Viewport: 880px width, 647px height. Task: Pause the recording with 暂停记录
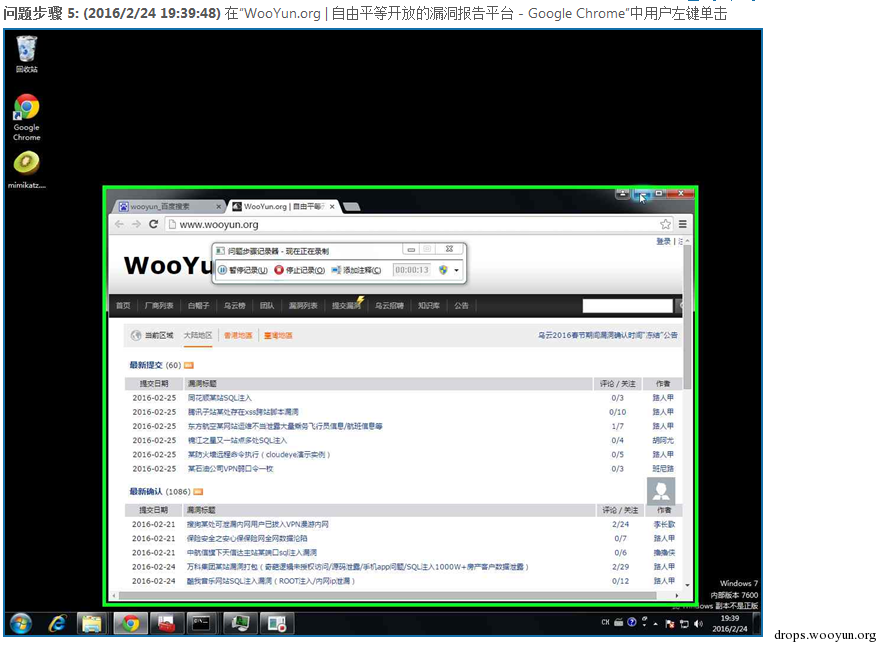click(x=242, y=270)
